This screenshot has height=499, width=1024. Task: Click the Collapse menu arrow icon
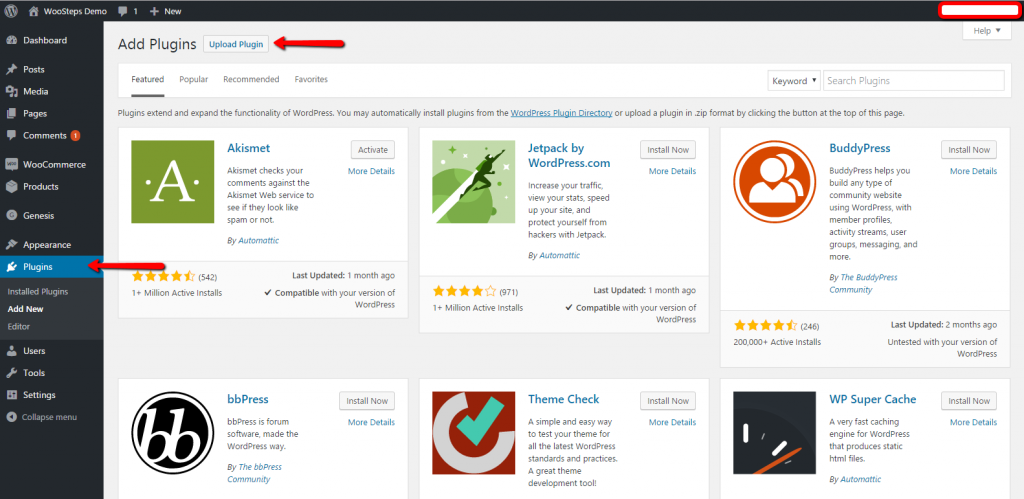pyautogui.click(x=11, y=417)
